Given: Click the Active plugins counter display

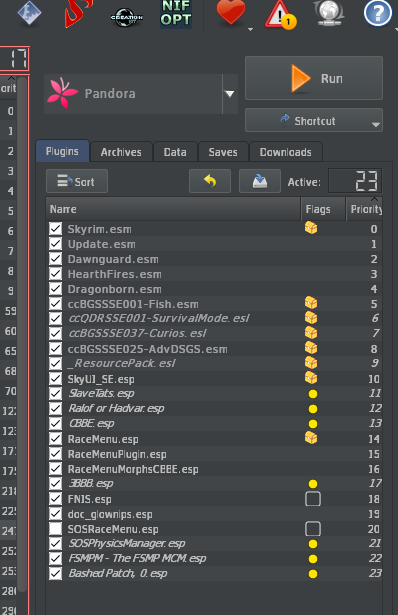Looking at the screenshot, I should pyautogui.click(x=355, y=181).
